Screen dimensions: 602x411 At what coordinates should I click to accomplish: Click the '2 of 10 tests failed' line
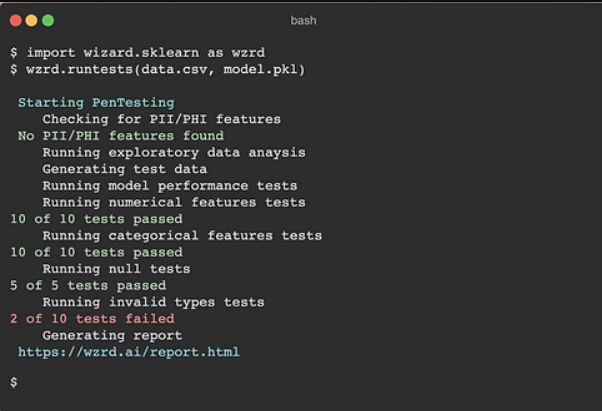pyautogui.click(x=92, y=319)
